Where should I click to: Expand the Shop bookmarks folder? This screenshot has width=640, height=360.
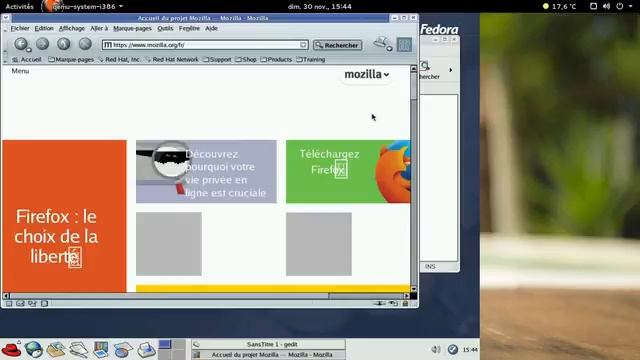pos(246,60)
